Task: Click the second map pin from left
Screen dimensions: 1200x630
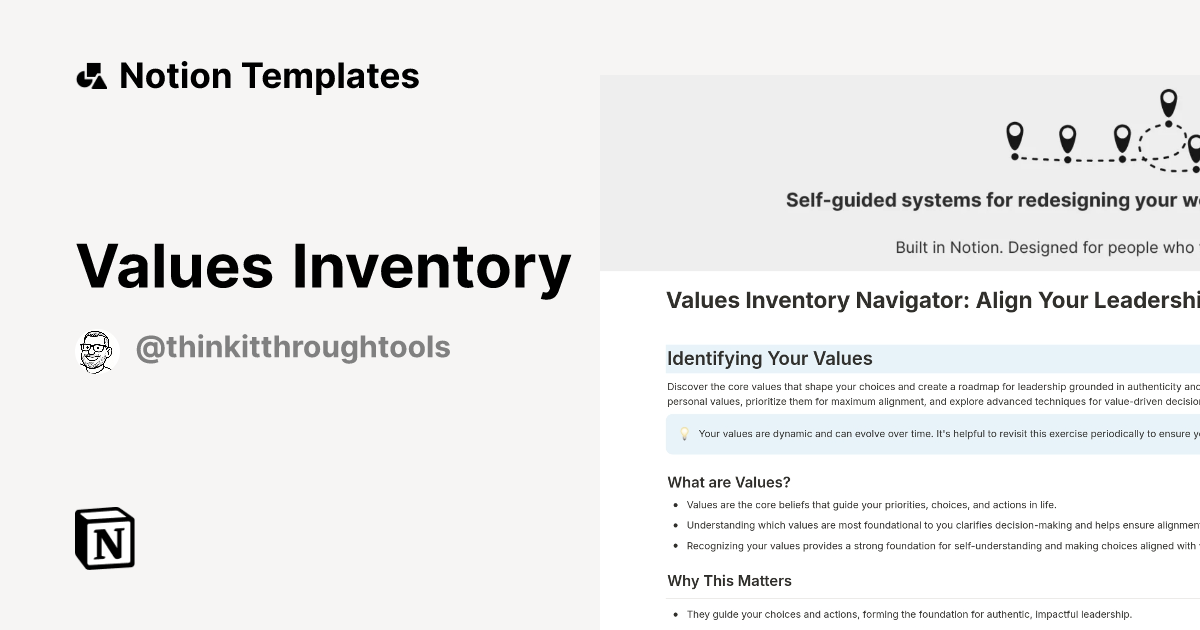Action: 1067,140
